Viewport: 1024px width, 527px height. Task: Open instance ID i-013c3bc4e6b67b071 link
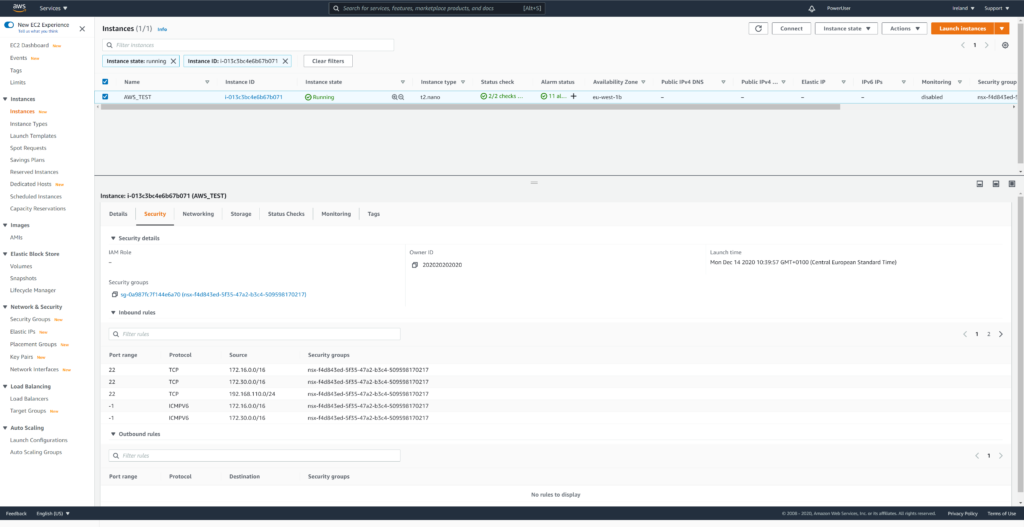tap(253, 97)
